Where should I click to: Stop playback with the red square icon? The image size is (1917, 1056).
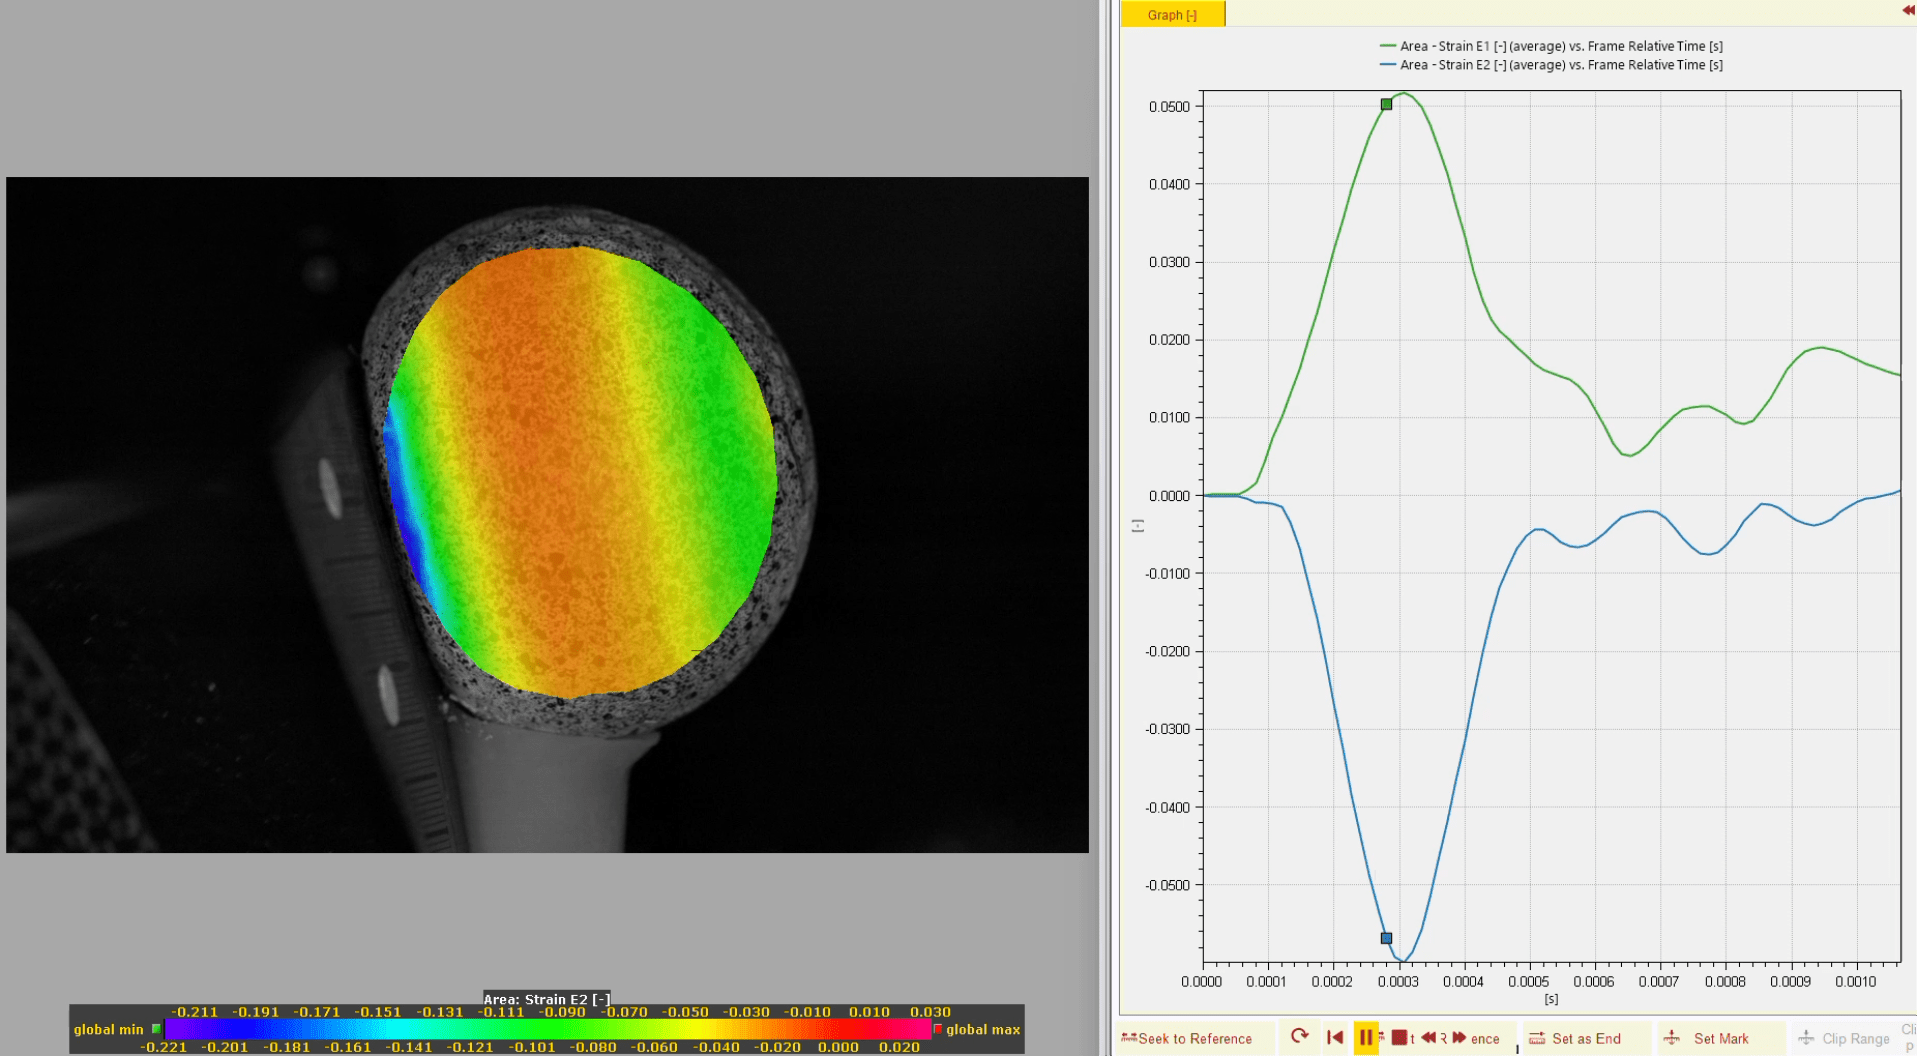1399,1038
